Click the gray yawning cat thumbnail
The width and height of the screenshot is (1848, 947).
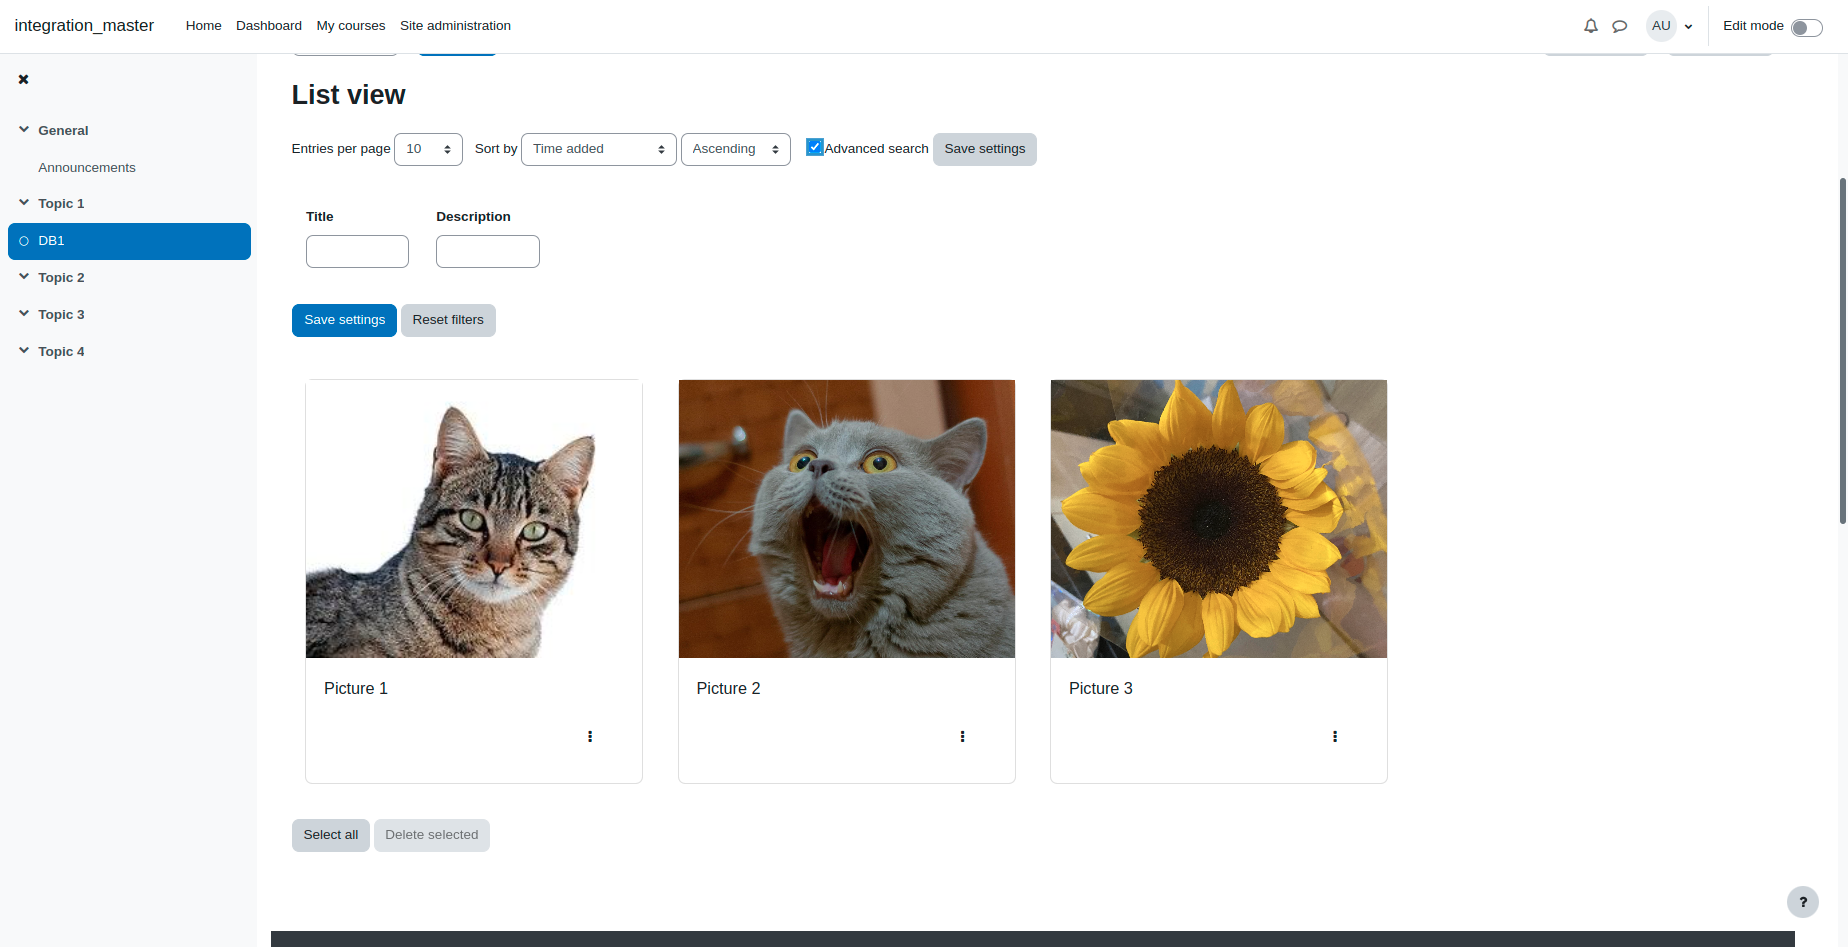(x=847, y=519)
